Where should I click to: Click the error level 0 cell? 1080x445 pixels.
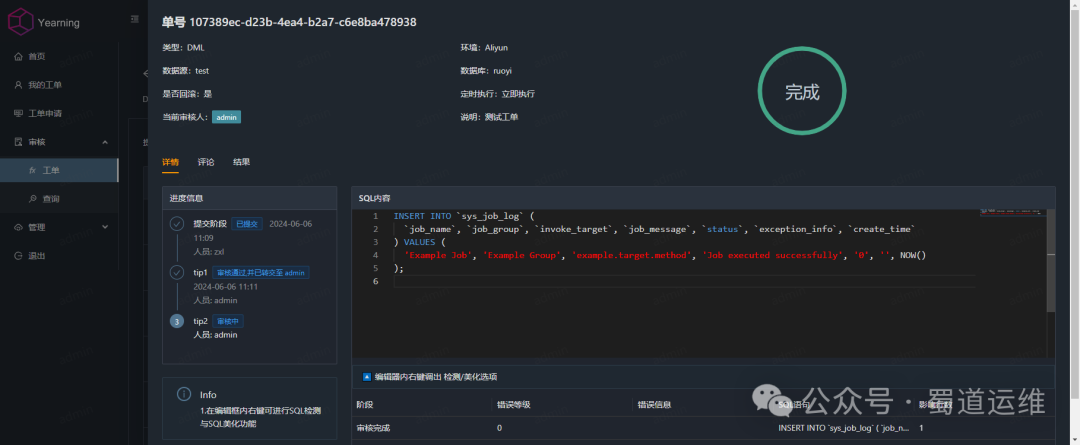pos(499,428)
